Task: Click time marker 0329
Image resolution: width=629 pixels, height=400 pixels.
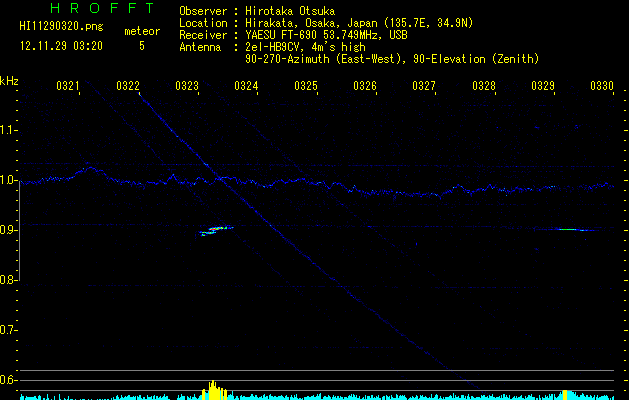Action: [543, 86]
